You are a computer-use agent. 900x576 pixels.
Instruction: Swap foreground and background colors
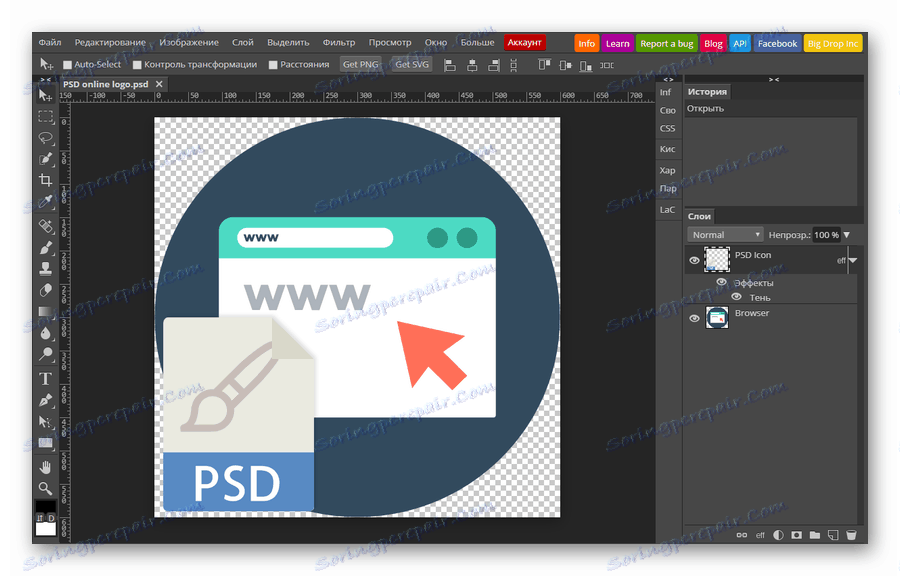[x=40, y=518]
